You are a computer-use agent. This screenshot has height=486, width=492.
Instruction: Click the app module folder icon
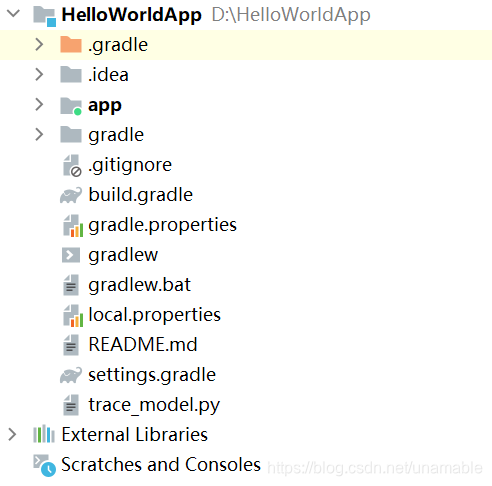pyautogui.click(x=71, y=106)
